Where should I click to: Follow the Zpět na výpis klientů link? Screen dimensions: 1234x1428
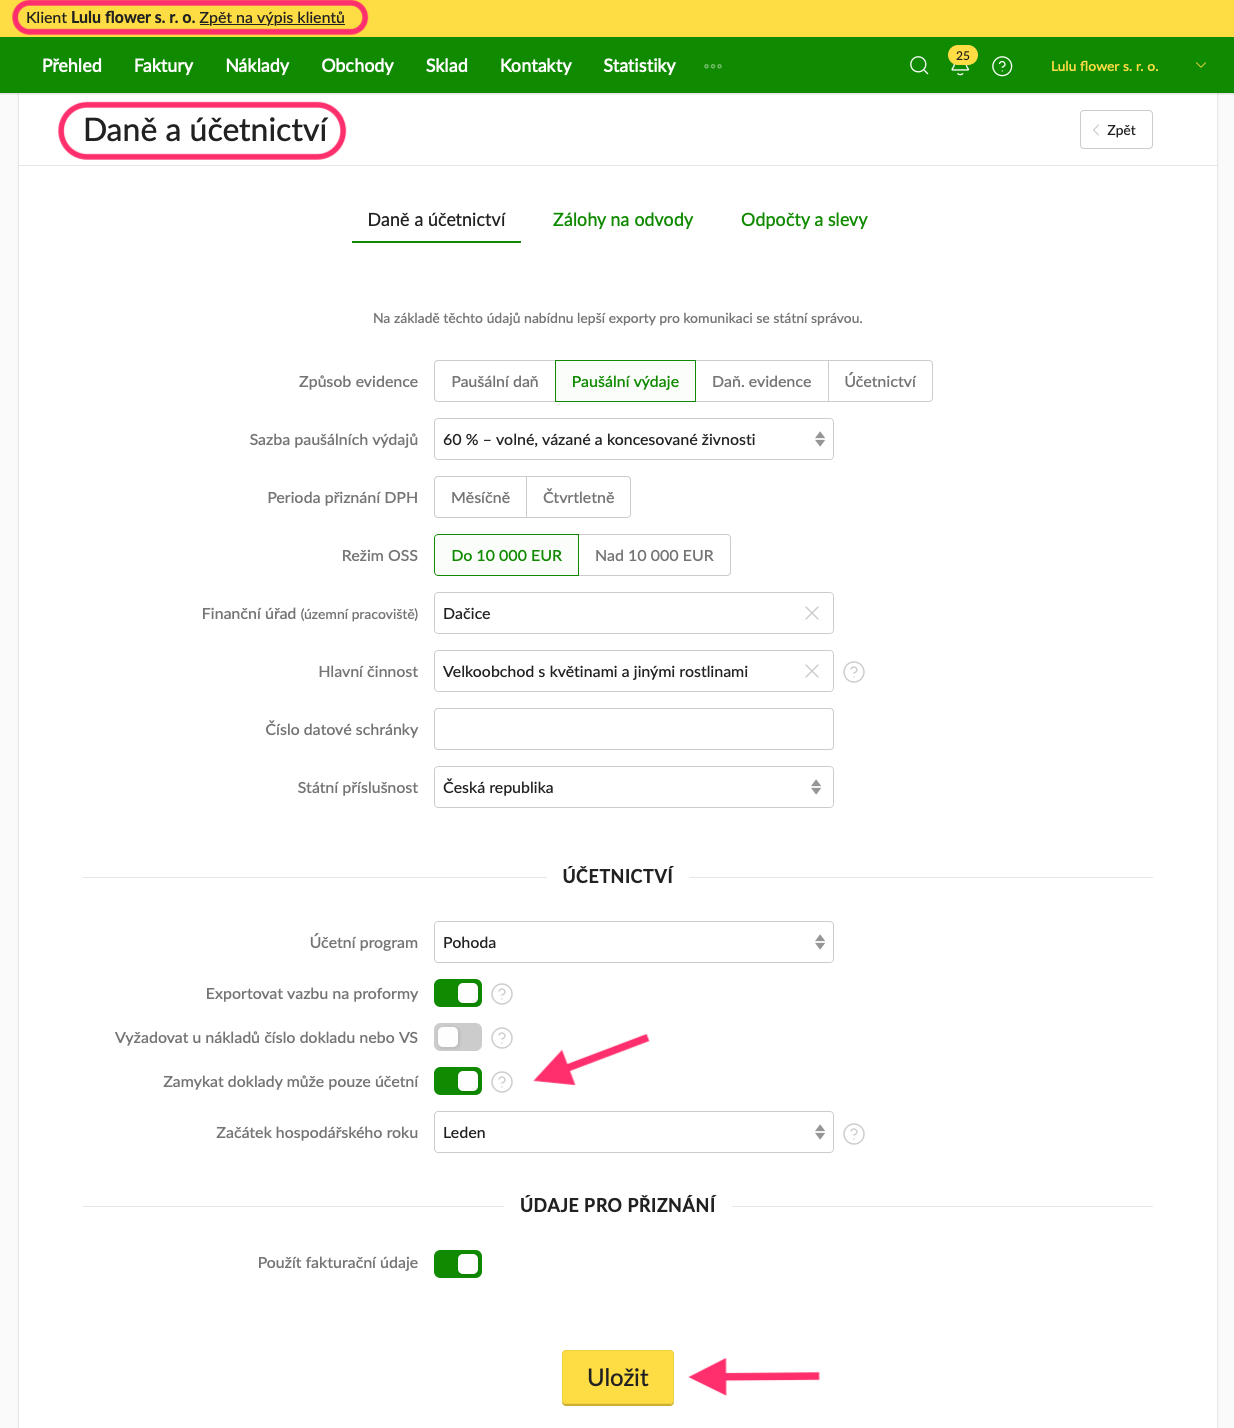point(272,17)
